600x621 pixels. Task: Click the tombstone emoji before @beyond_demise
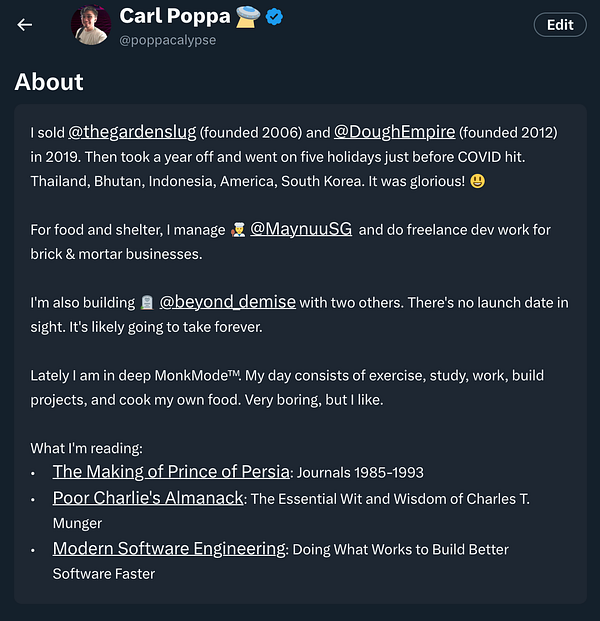[x=147, y=303]
